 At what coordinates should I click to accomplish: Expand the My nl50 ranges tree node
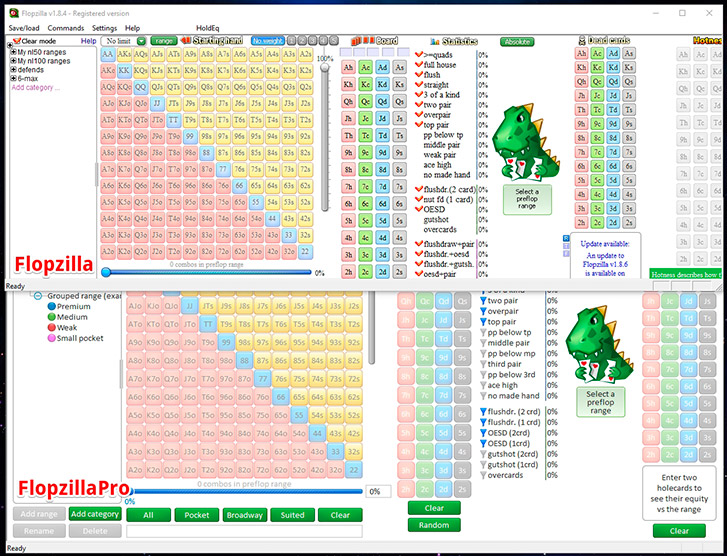[x=11, y=53]
